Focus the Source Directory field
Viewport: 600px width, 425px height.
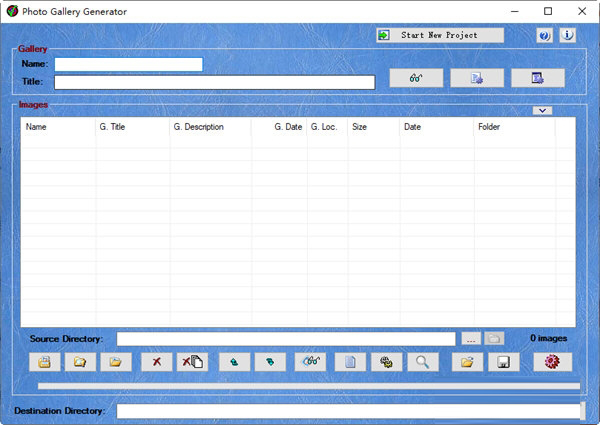point(286,339)
